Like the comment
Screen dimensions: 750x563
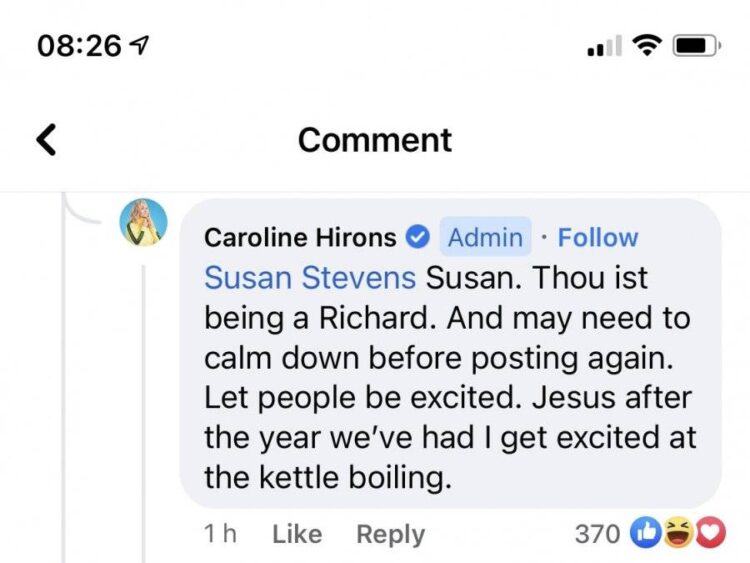tap(297, 535)
